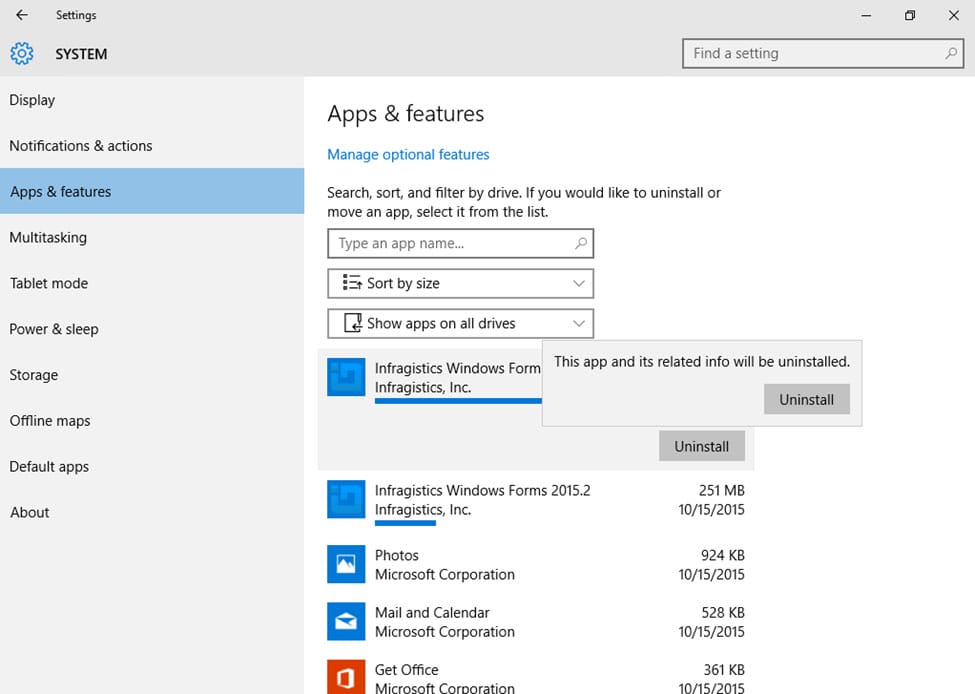This screenshot has height=694, width=975.
Task: Click magnifier icon in Find a setting
Action: tap(951, 54)
